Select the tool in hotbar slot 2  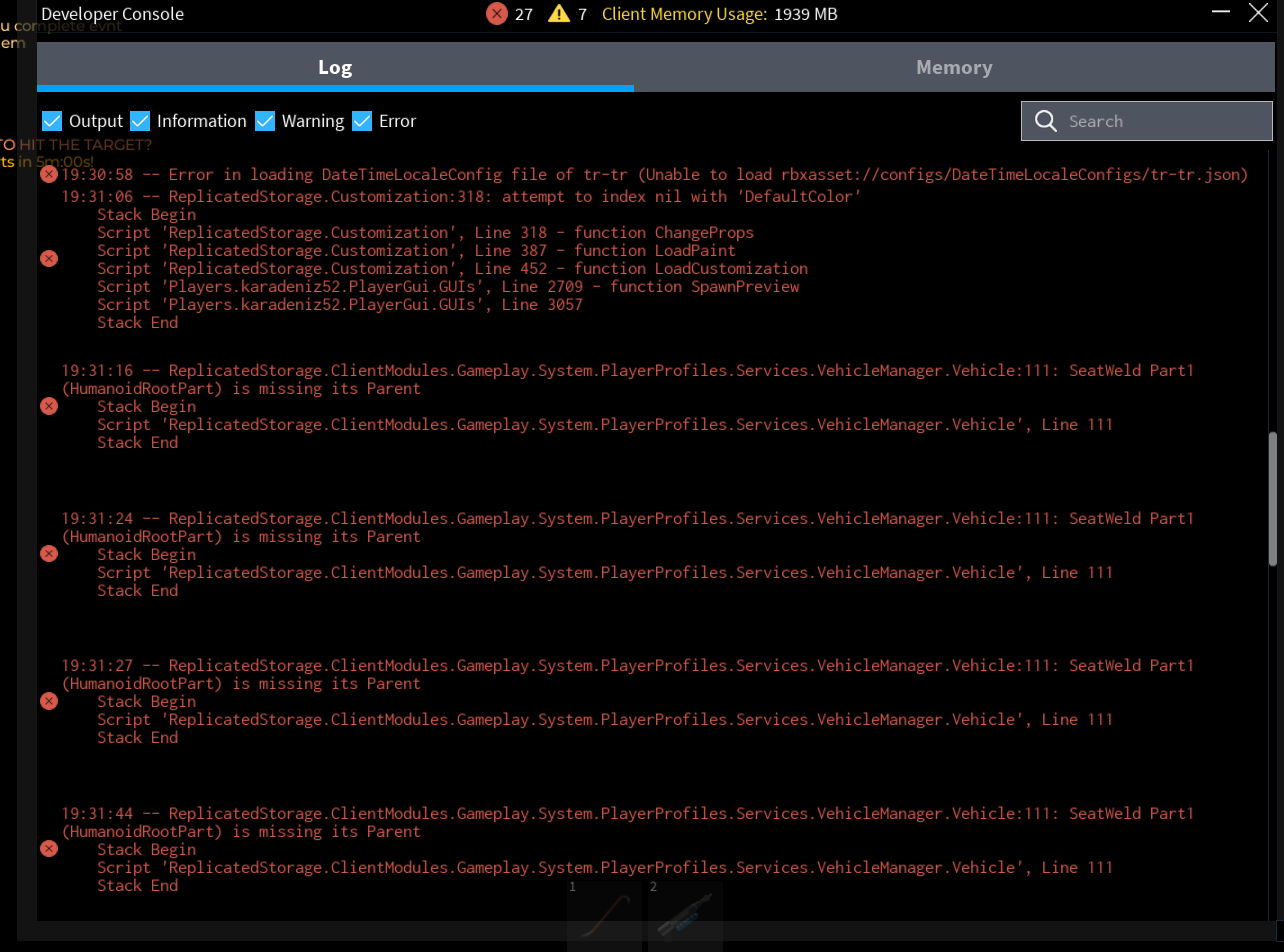[685, 915]
